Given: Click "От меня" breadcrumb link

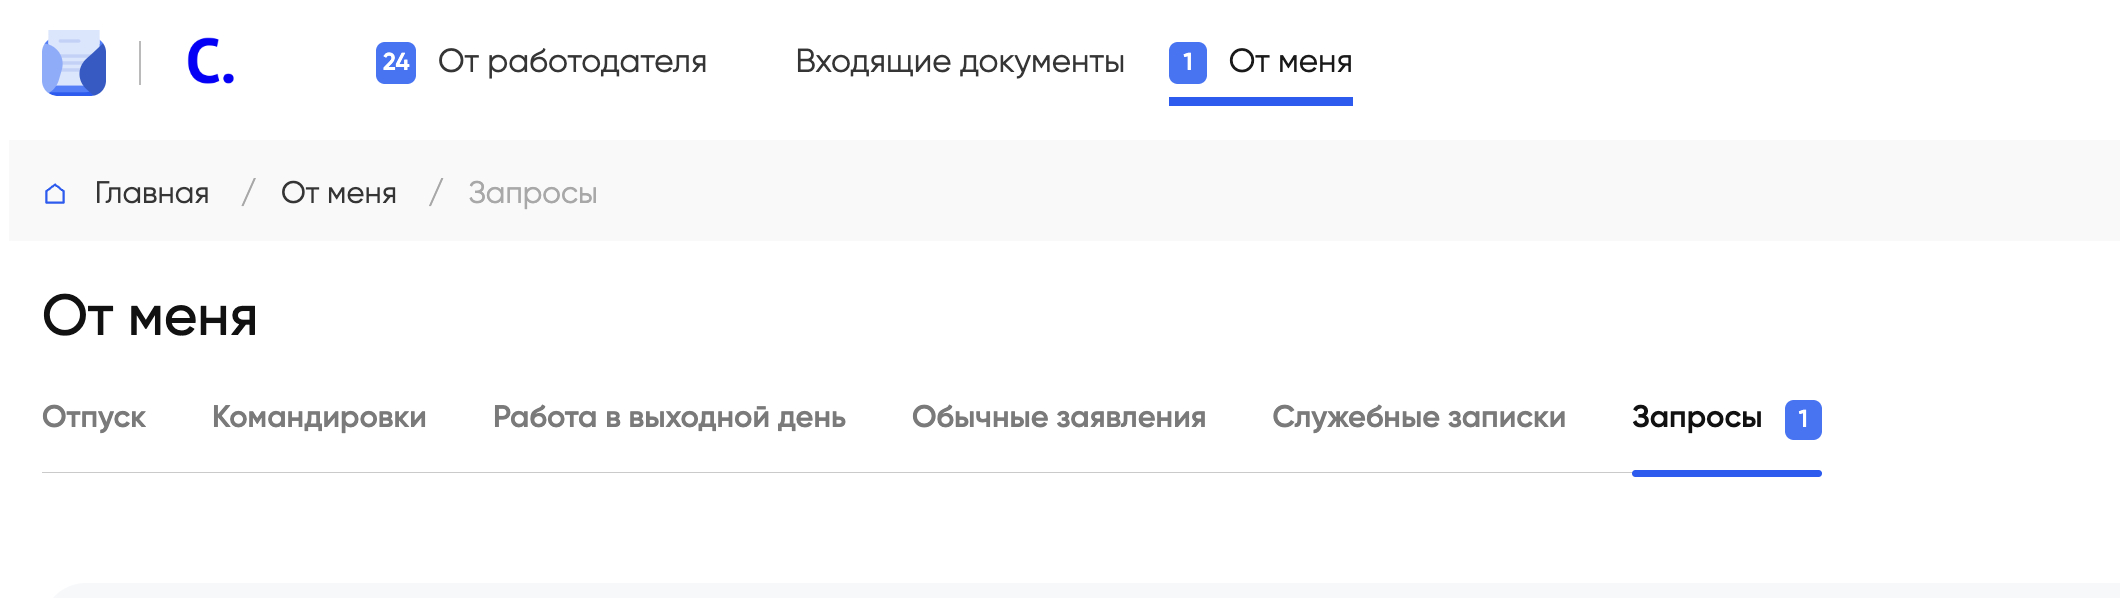Looking at the screenshot, I should pyautogui.click(x=339, y=193).
